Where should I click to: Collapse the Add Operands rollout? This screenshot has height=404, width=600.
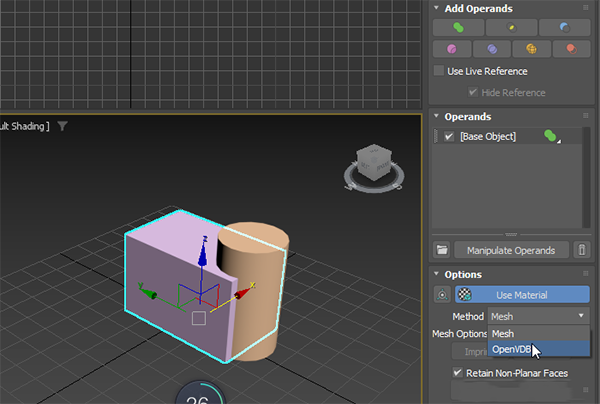(x=437, y=8)
